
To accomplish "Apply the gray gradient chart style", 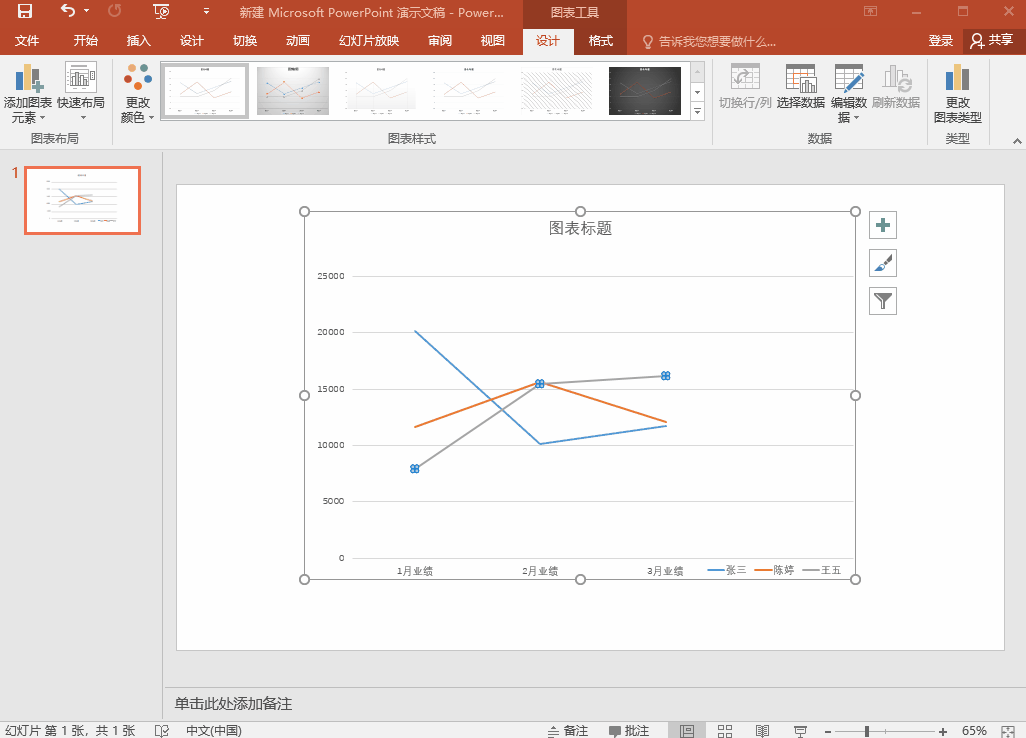I will (292, 90).
